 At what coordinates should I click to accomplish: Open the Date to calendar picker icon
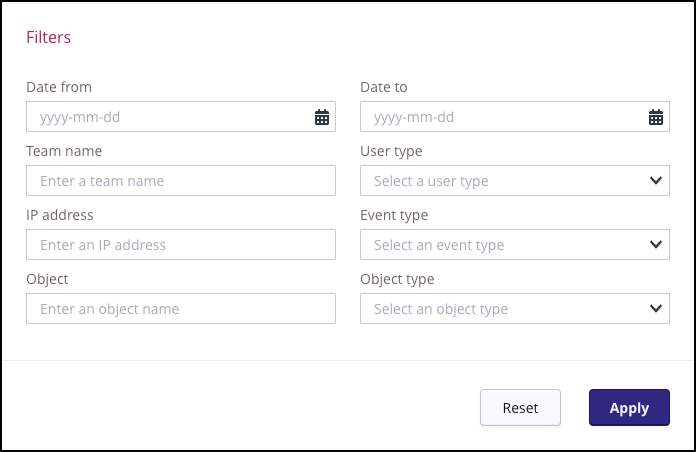click(656, 117)
